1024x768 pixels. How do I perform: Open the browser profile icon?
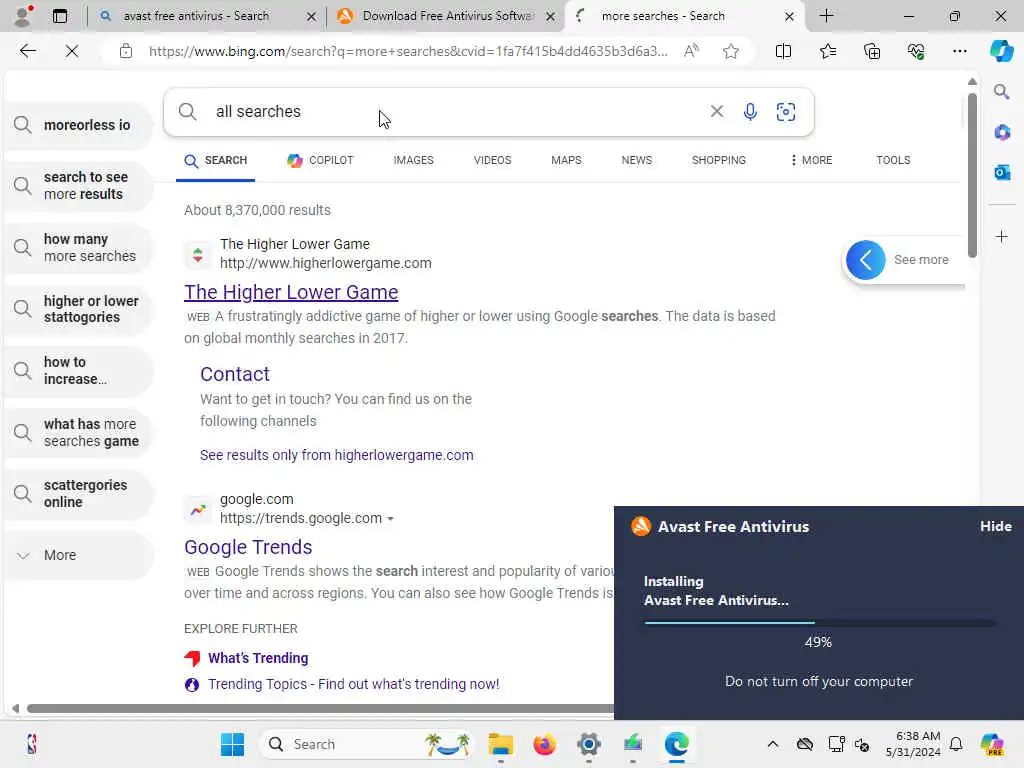(x=23, y=16)
